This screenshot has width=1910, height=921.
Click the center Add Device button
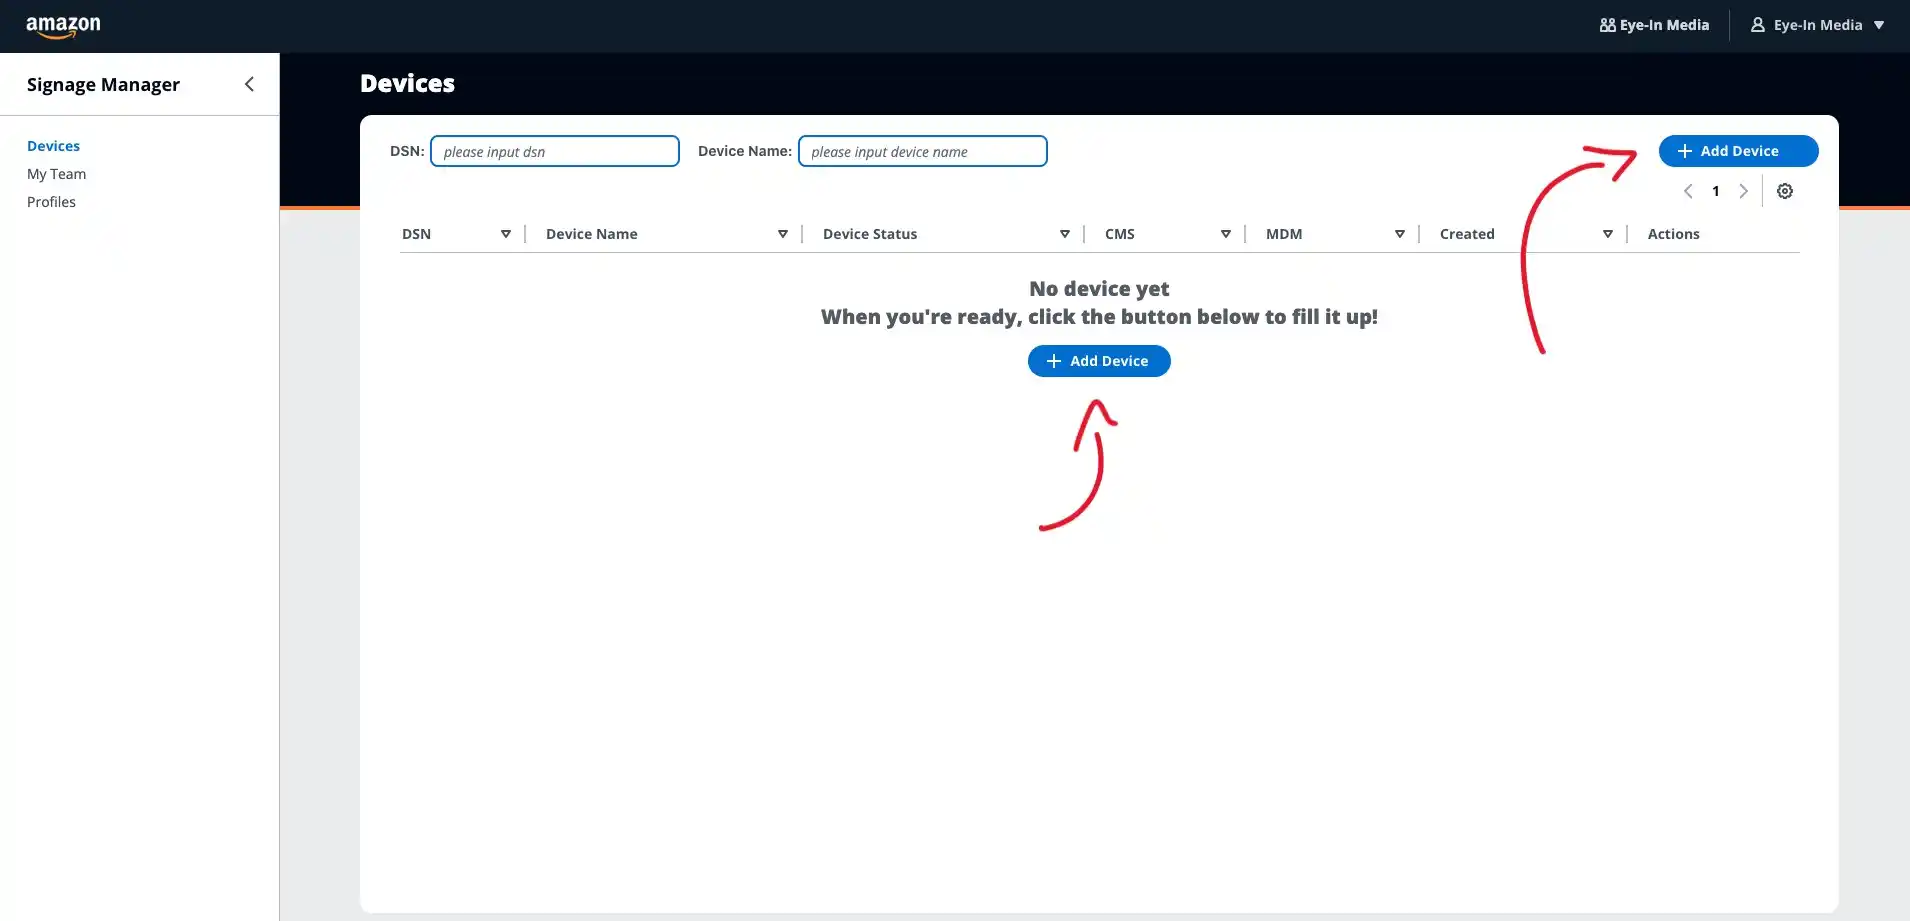pos(1099,361)
